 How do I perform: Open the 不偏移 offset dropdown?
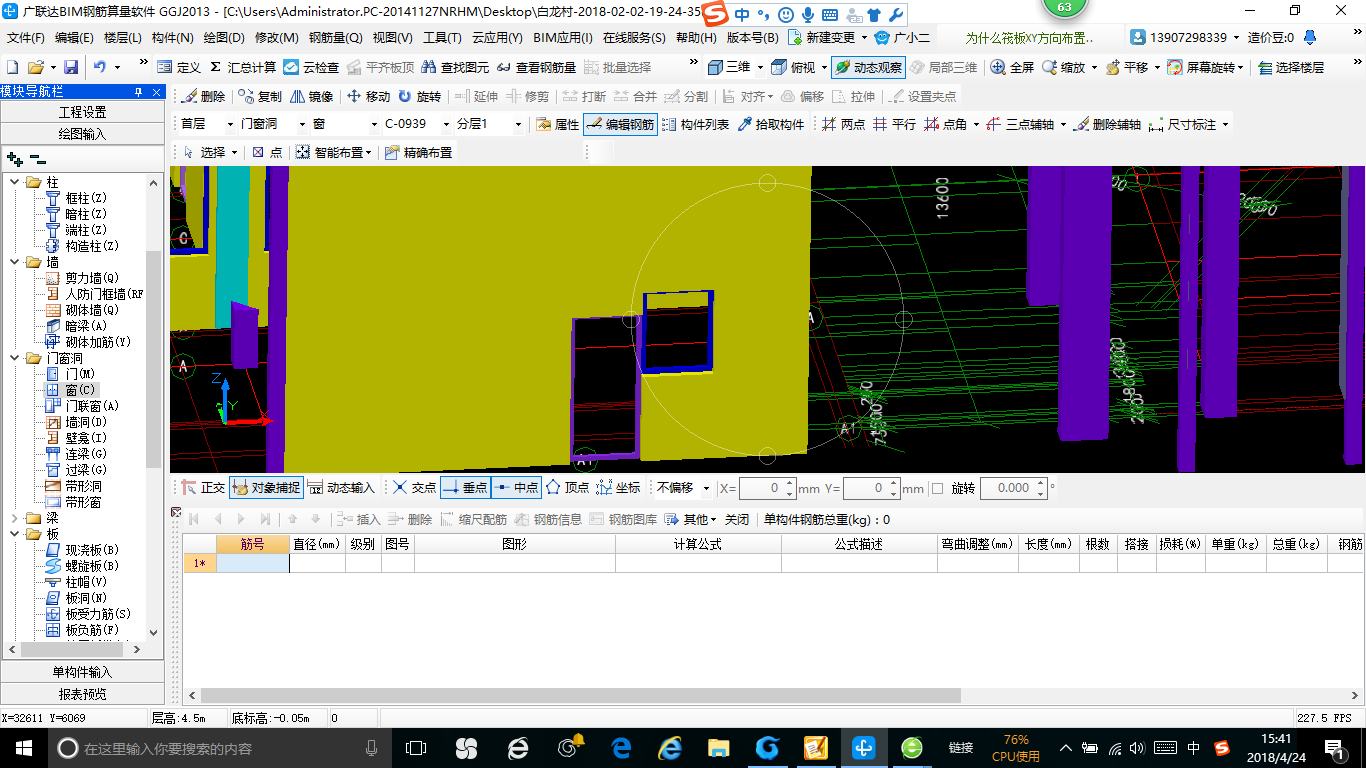coord(707,488)
